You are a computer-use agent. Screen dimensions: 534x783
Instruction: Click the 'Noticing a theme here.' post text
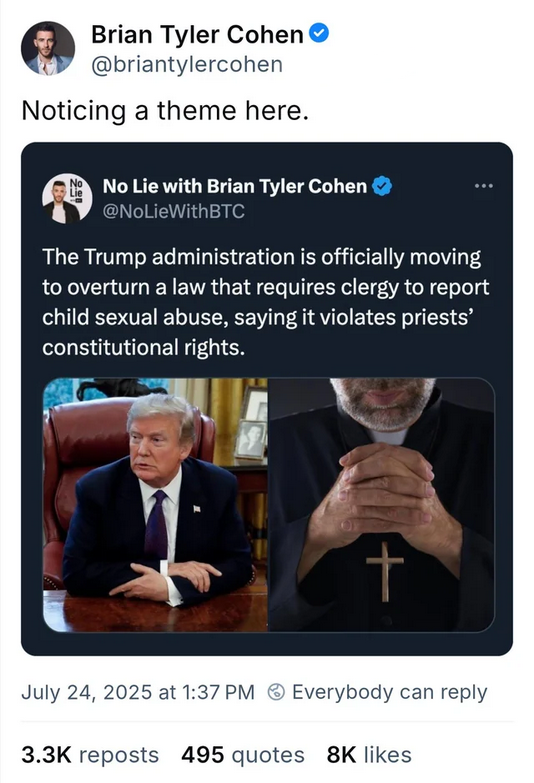point(165,111)
